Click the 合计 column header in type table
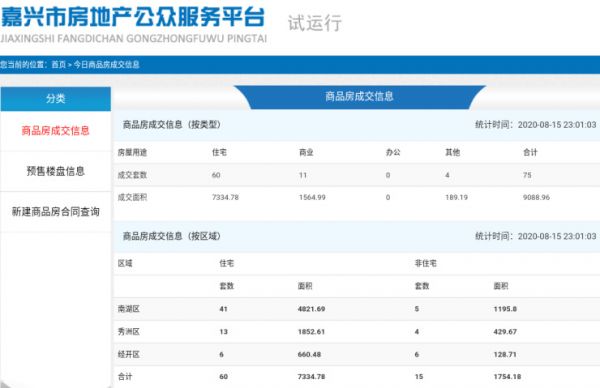This screenshot has height=388, width=600. pyautogui.click(x=530, y=152)
